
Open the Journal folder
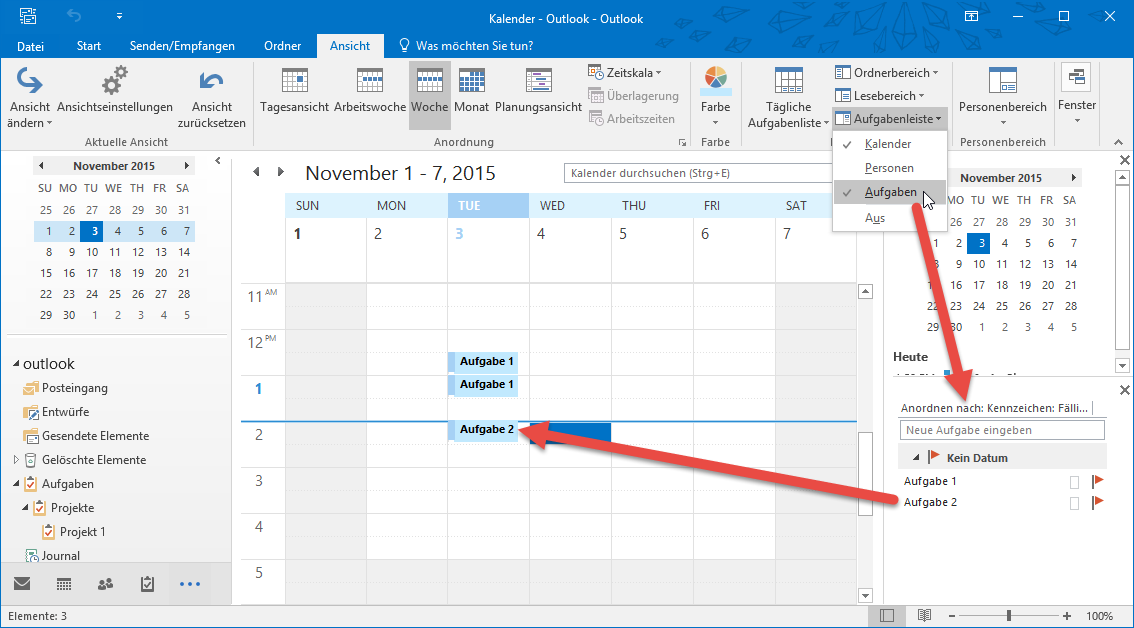coord(61,556)
